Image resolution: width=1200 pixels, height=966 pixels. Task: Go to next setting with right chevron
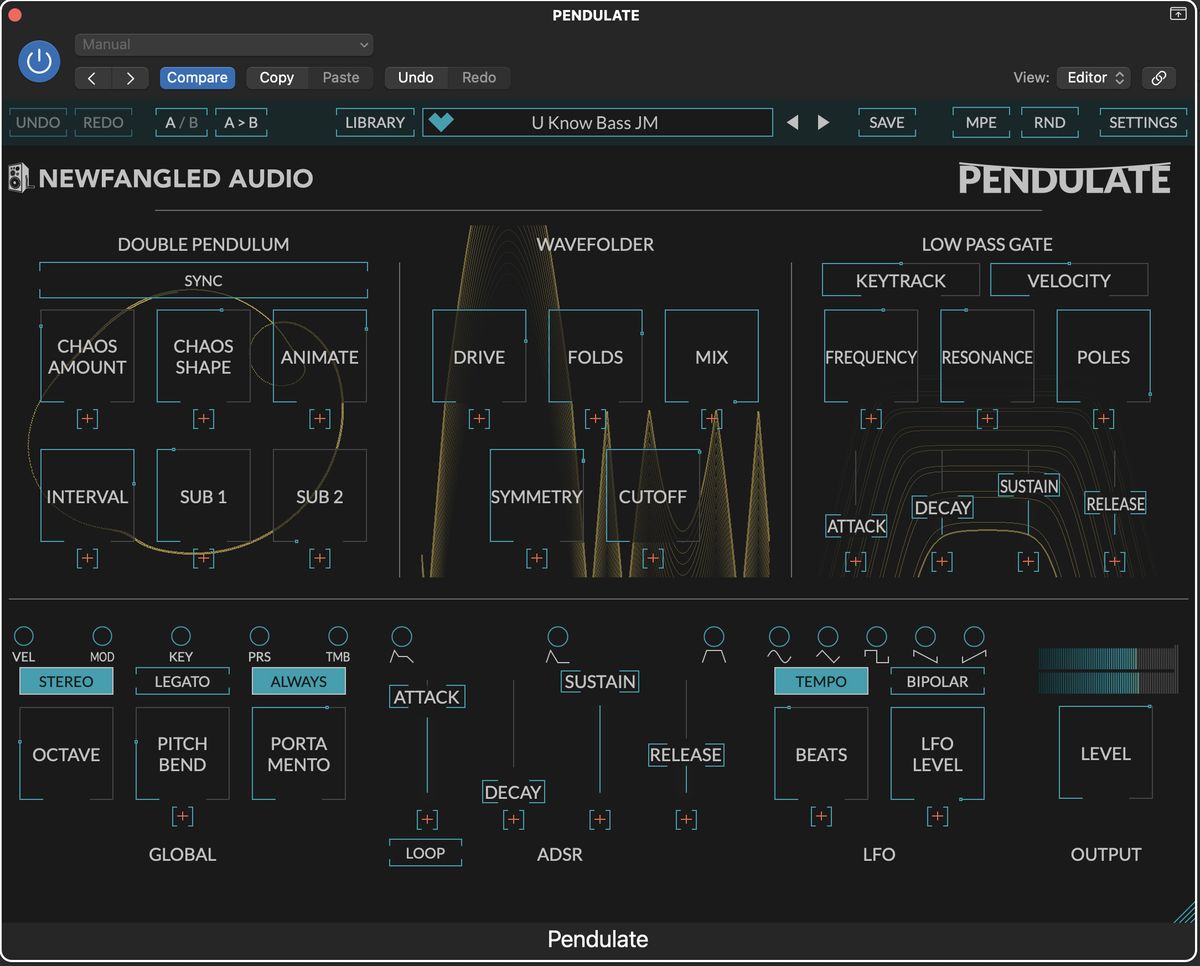coord(130,78)
